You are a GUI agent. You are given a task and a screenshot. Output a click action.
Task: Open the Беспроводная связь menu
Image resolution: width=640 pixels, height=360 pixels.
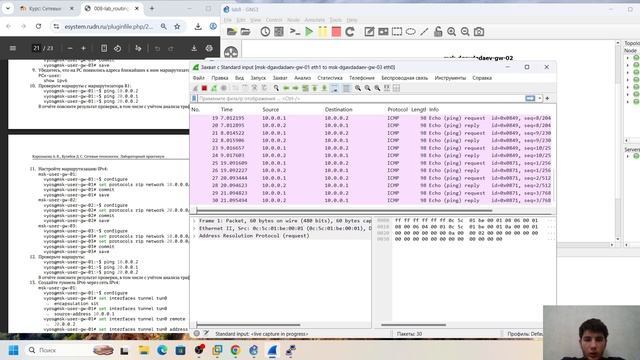click(x=404, y=78)
